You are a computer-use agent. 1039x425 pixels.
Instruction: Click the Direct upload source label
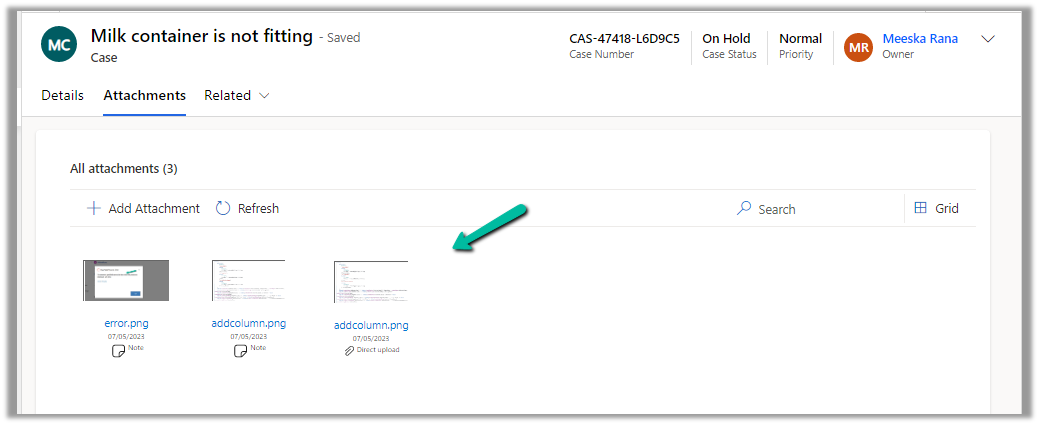pos(378,350)
